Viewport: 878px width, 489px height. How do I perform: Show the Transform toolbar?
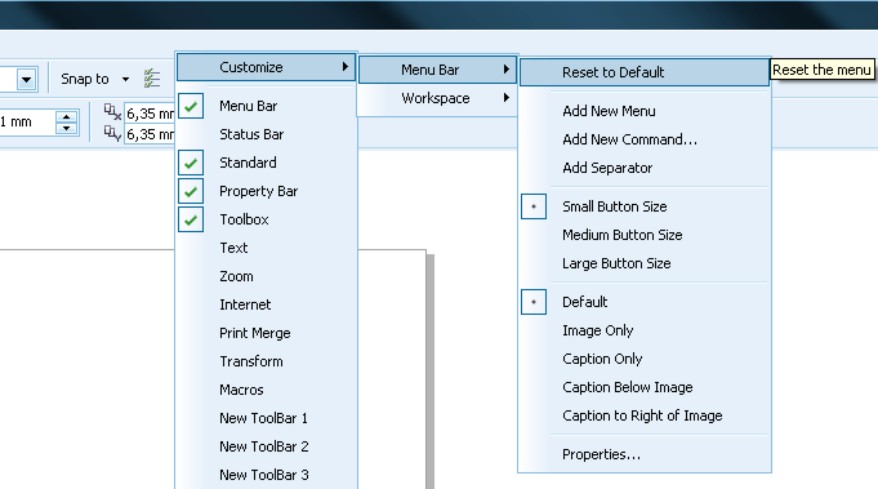point(267,361)
